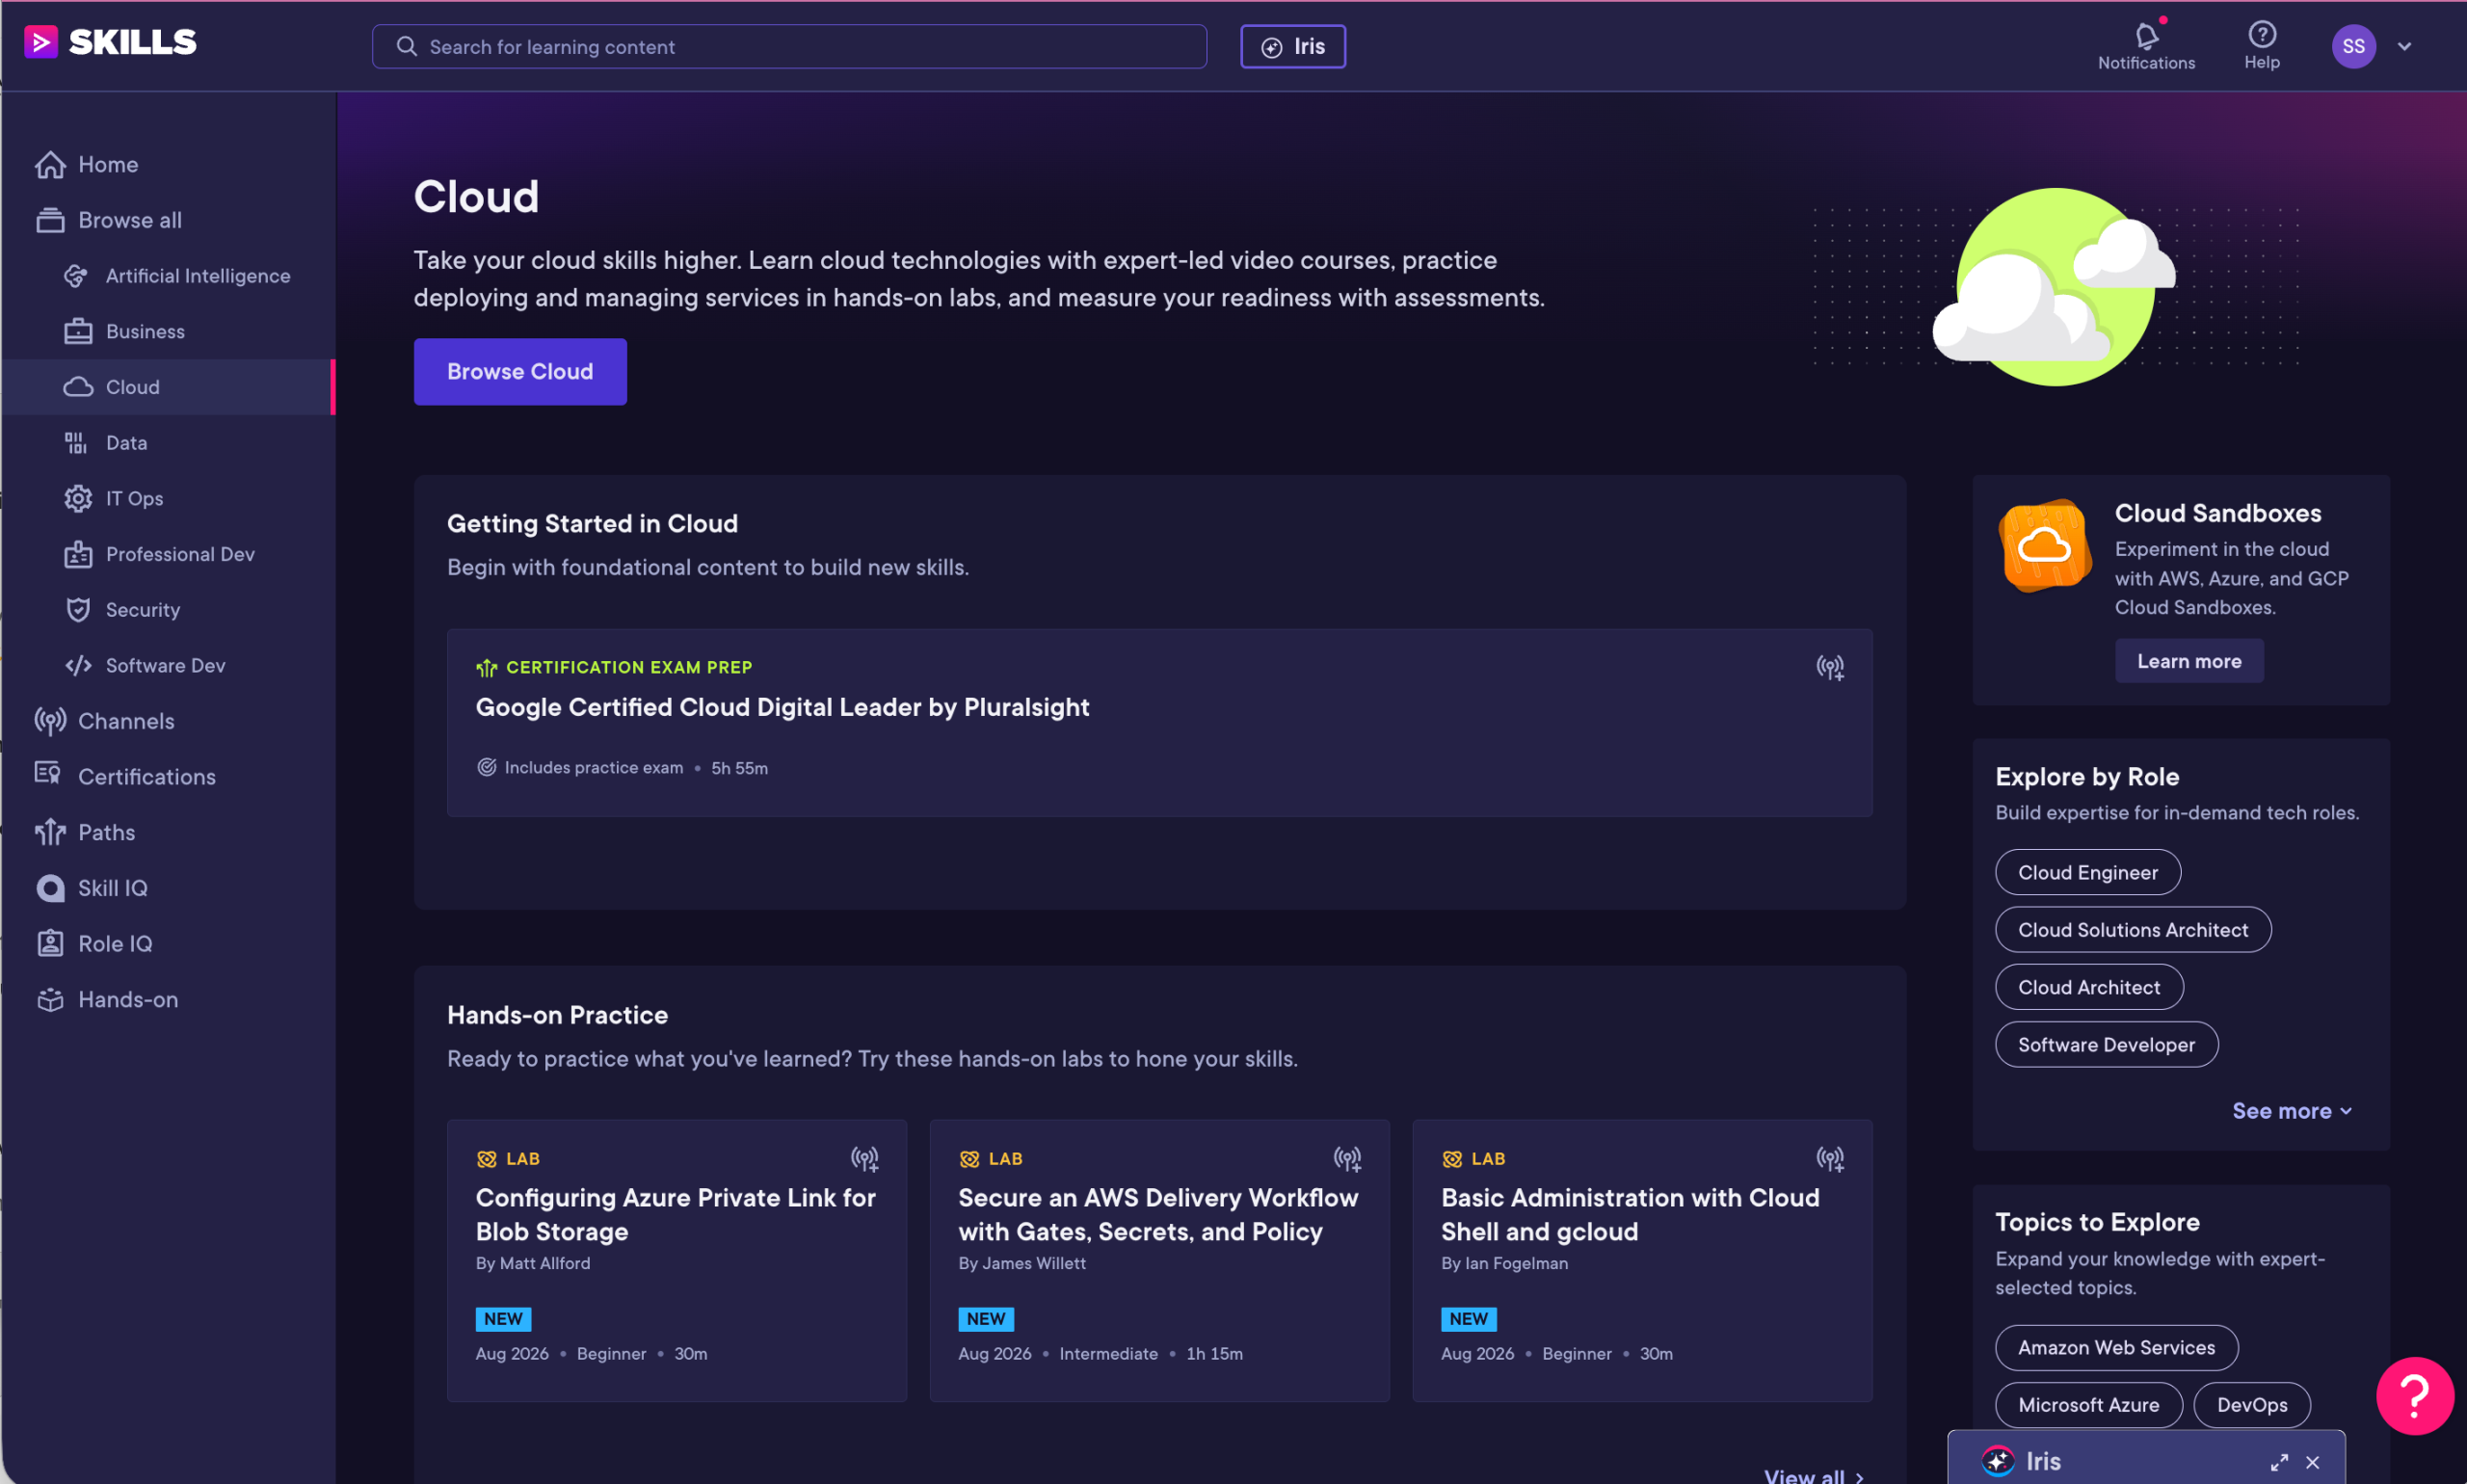
Task: Select the Software Developer role chip
Action: [2107, 1045]
